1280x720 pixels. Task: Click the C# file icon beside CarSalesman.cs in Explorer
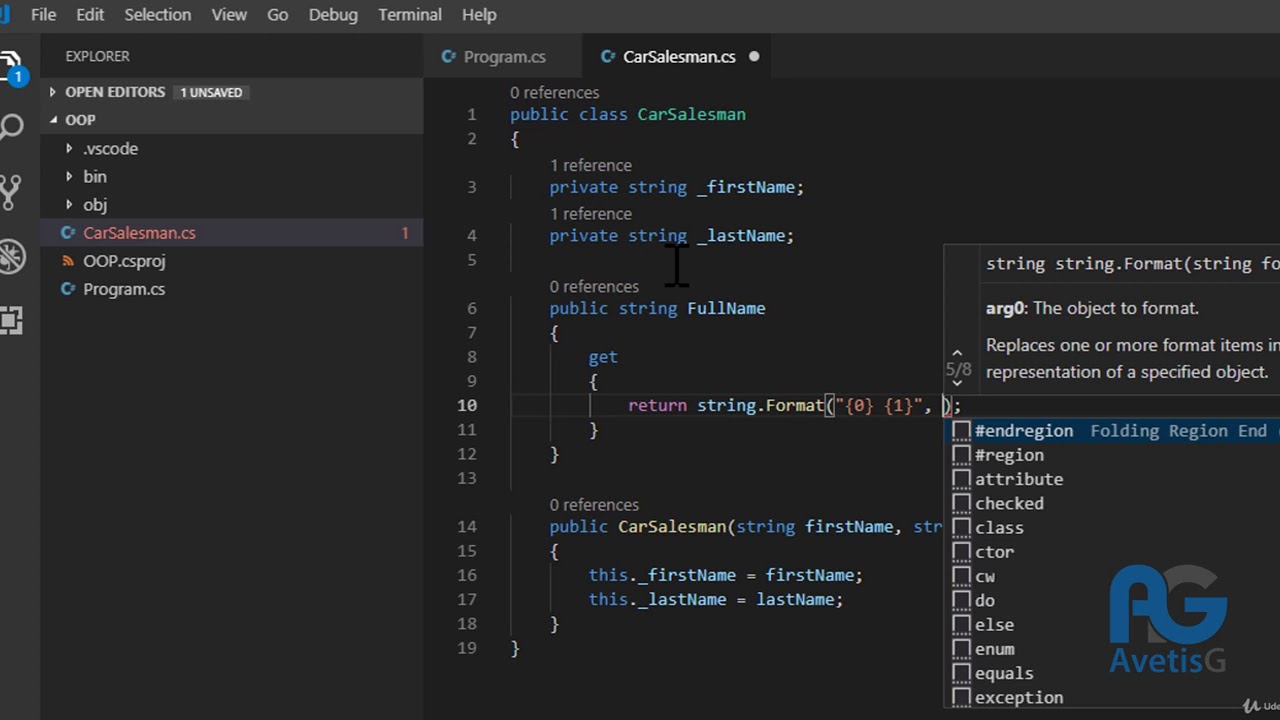(x=68, y=233)
